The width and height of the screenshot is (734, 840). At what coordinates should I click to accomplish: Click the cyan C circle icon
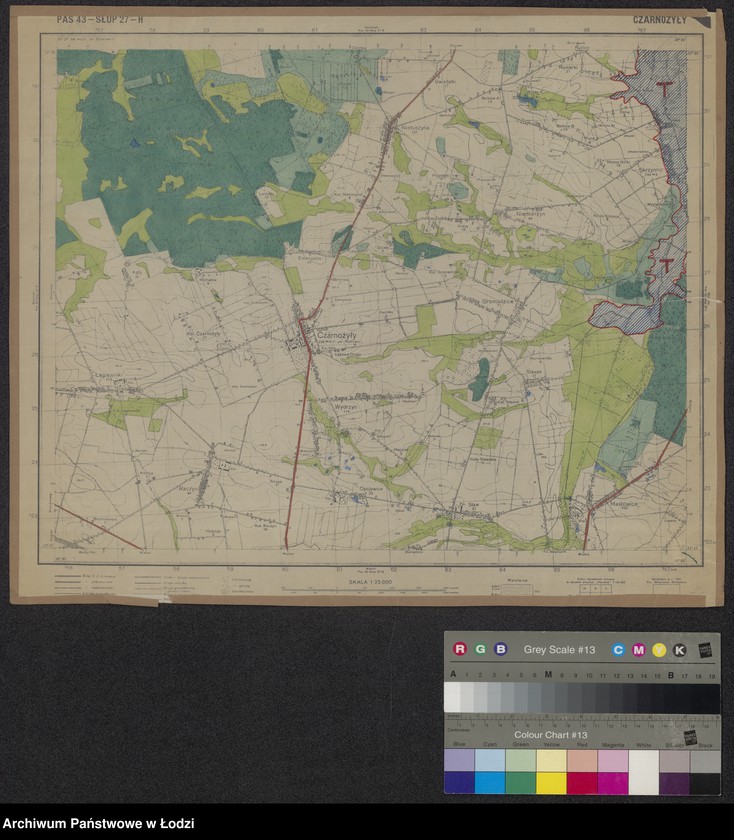(x=618, y=650)
